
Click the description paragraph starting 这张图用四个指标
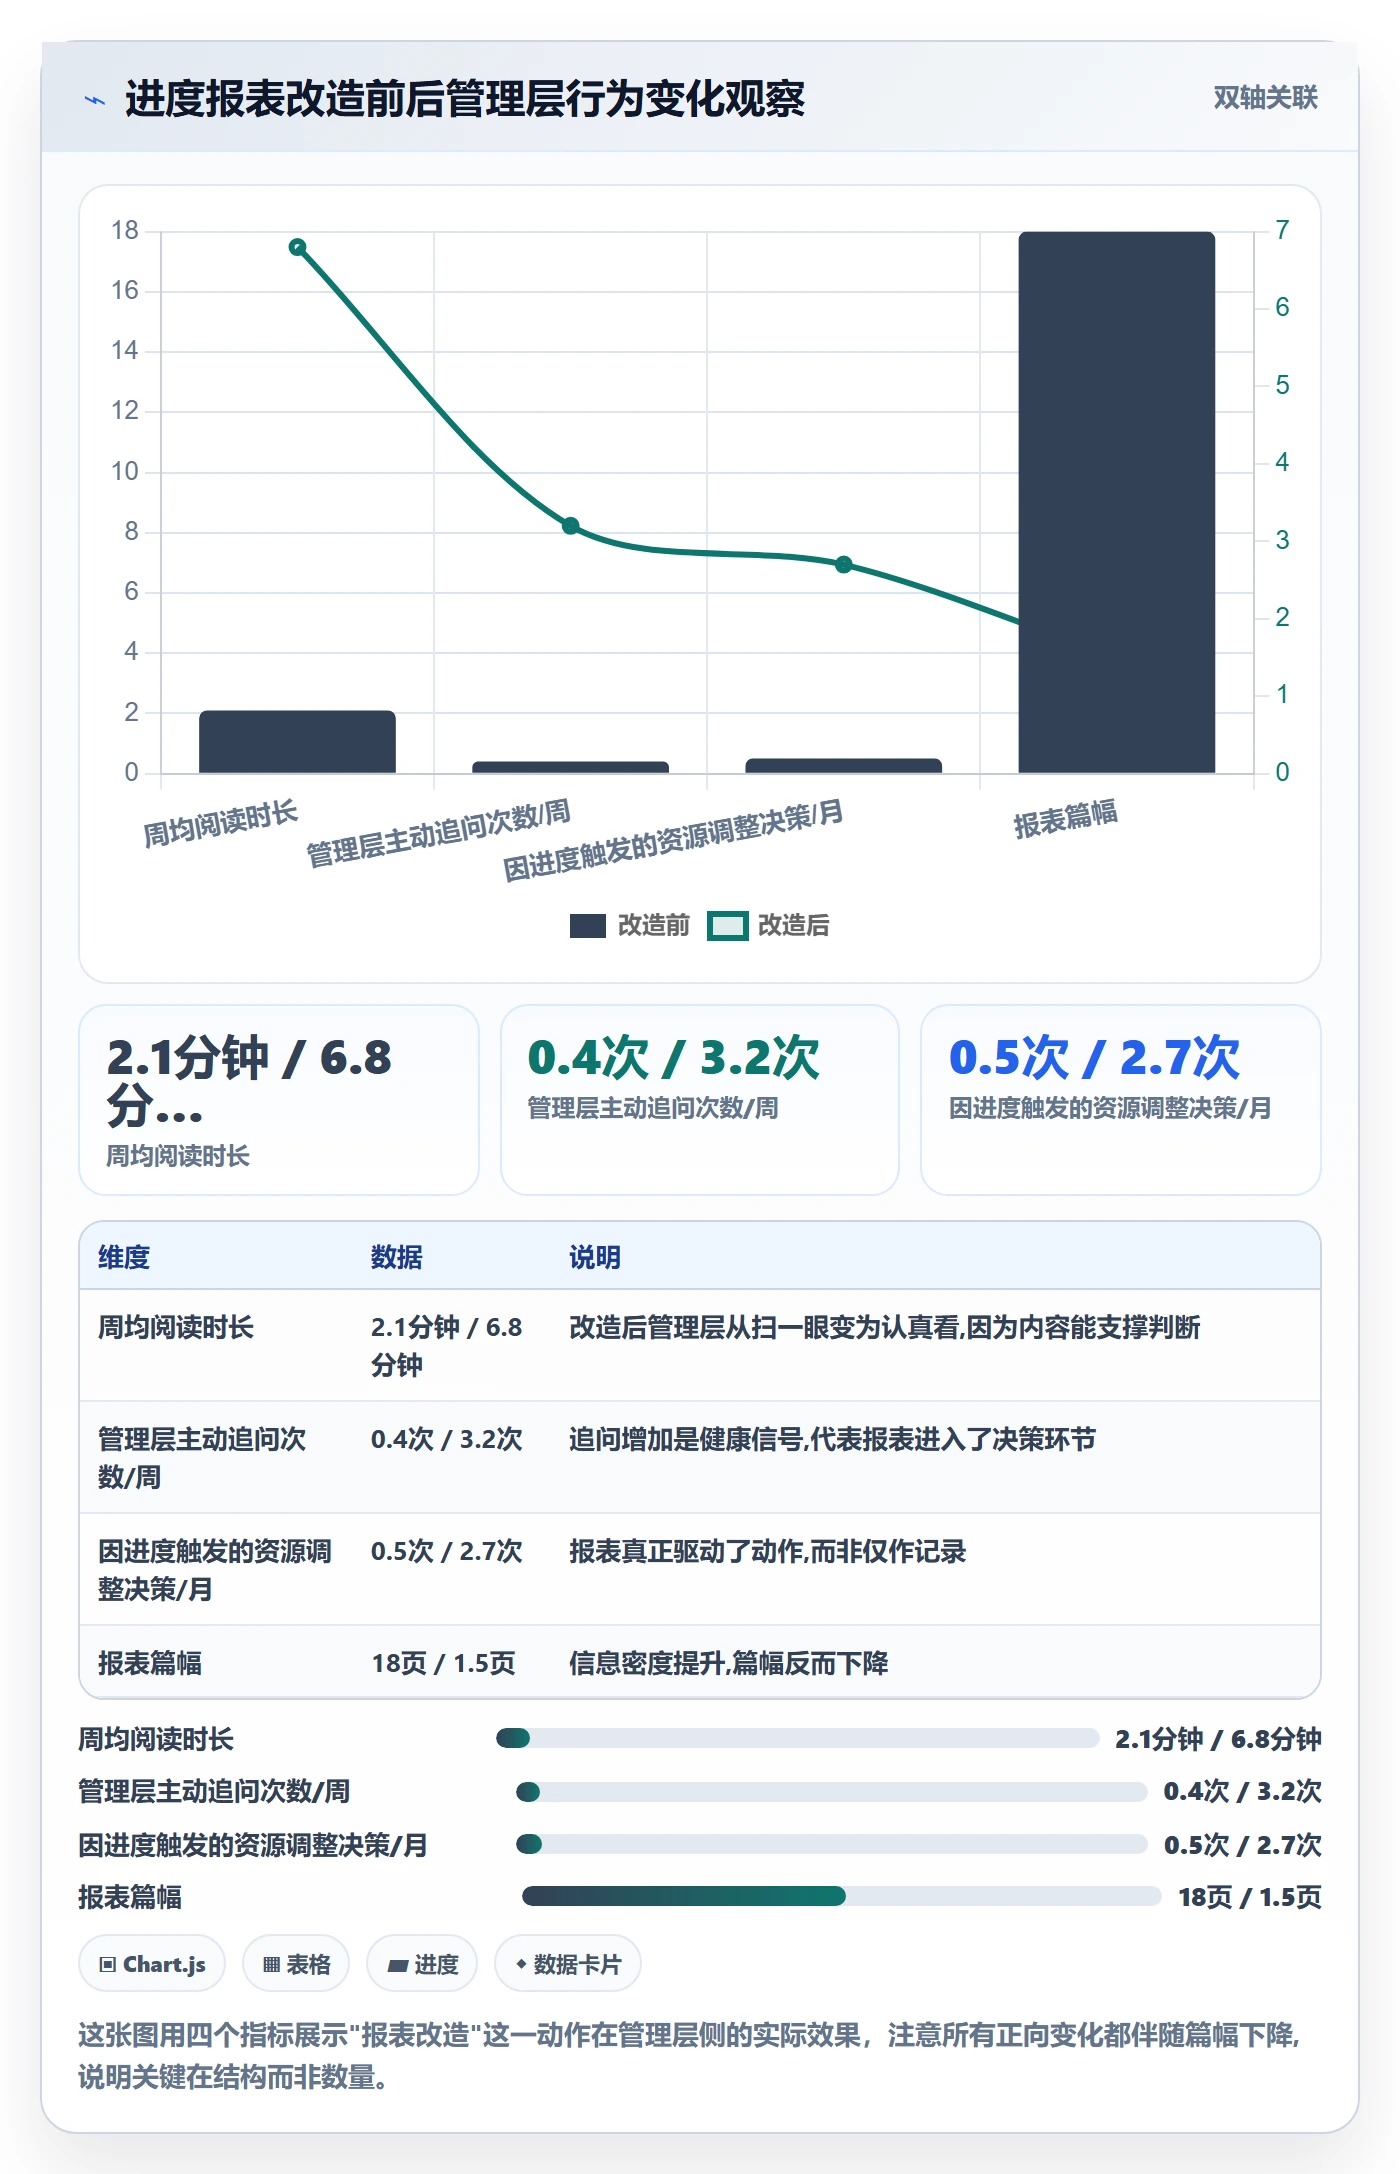click(690, 2056)
